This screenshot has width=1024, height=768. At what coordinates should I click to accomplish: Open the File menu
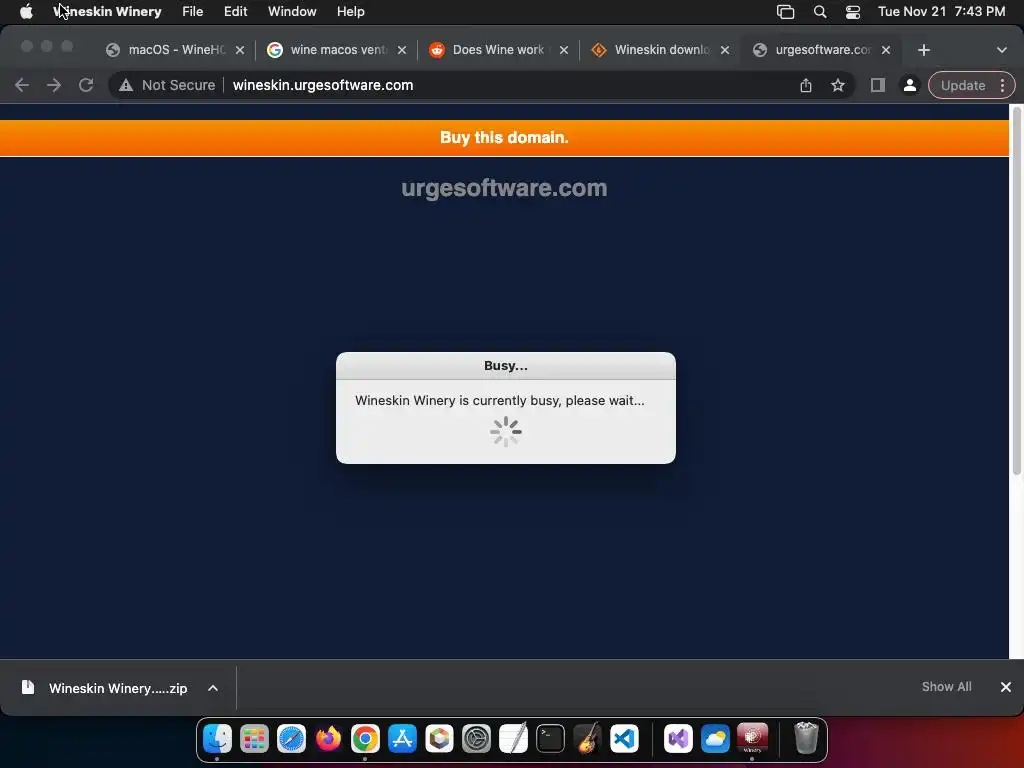click(x=193, y=11)
